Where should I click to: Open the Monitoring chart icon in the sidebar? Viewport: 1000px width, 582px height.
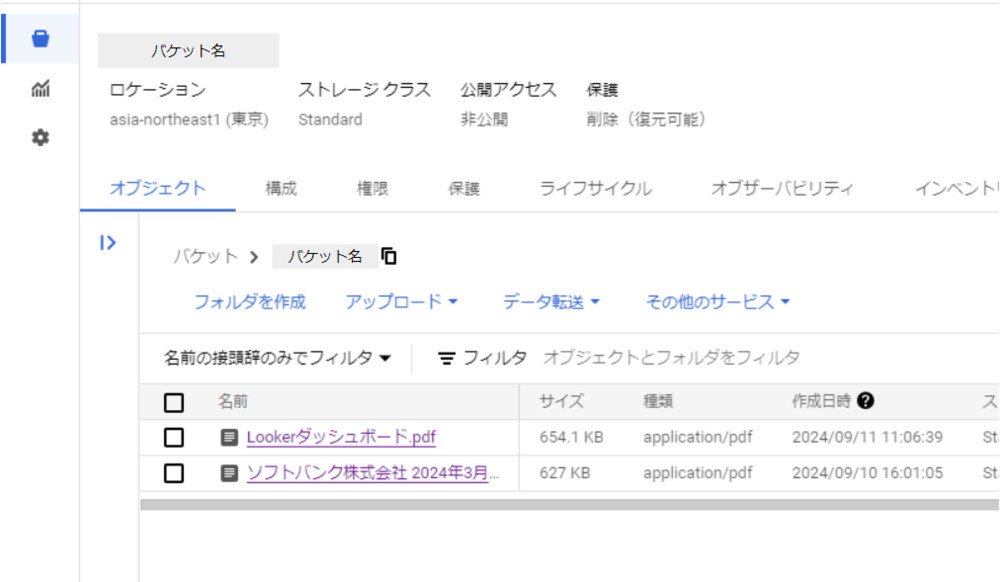tap(39, 89)
